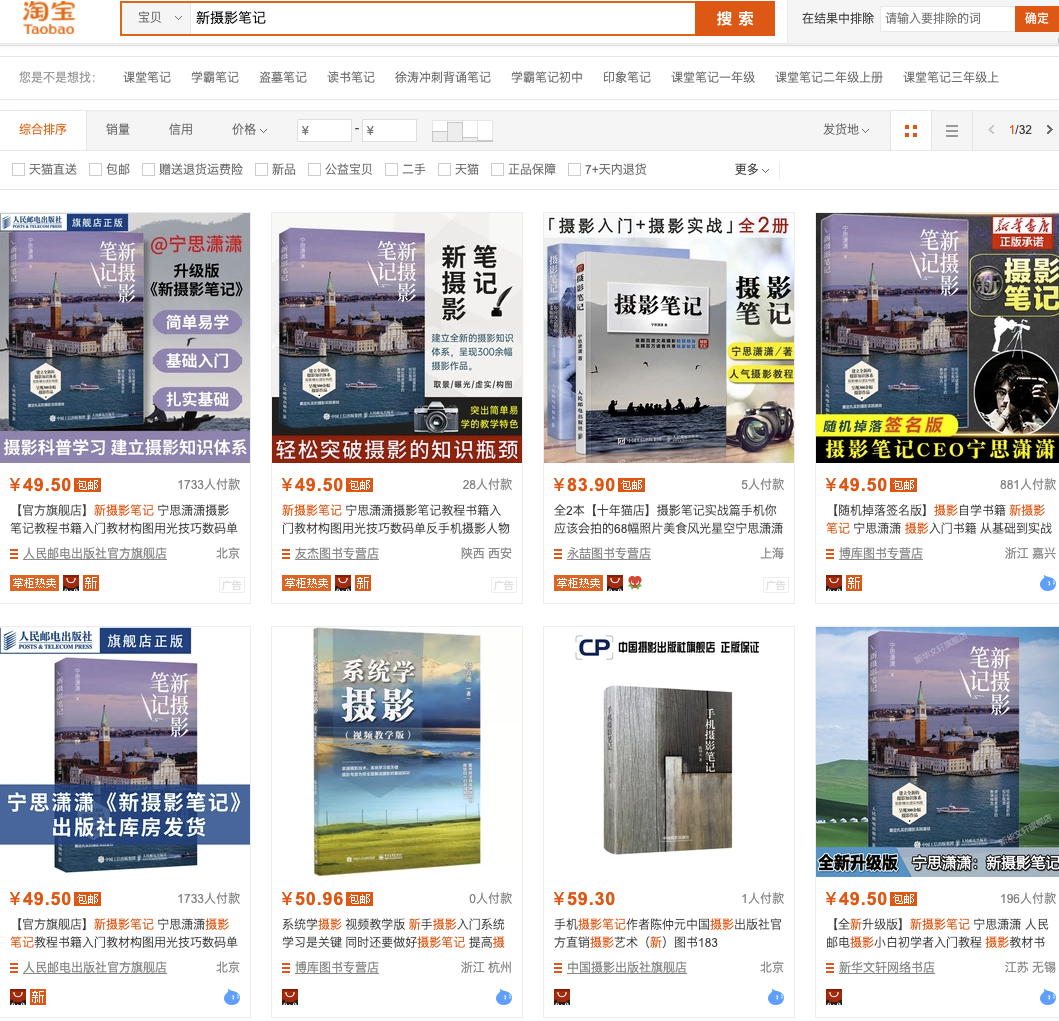Open 手机摄影笔记 product thumbnail
Screen dimensions: 1059x1021
(669, 752)
